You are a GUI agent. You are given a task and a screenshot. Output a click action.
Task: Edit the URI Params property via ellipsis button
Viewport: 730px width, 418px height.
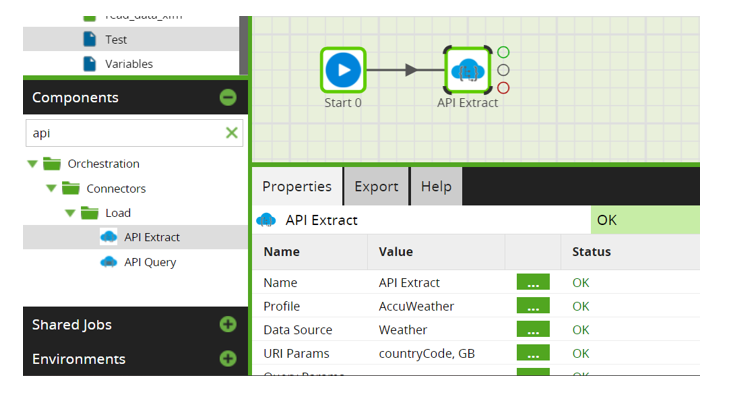click(x=533, y=353)
